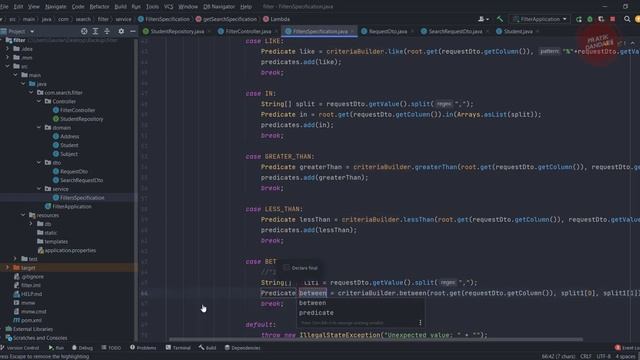Select FilterApplication class in tree
640x360 pixels.
tap(72, 206)
